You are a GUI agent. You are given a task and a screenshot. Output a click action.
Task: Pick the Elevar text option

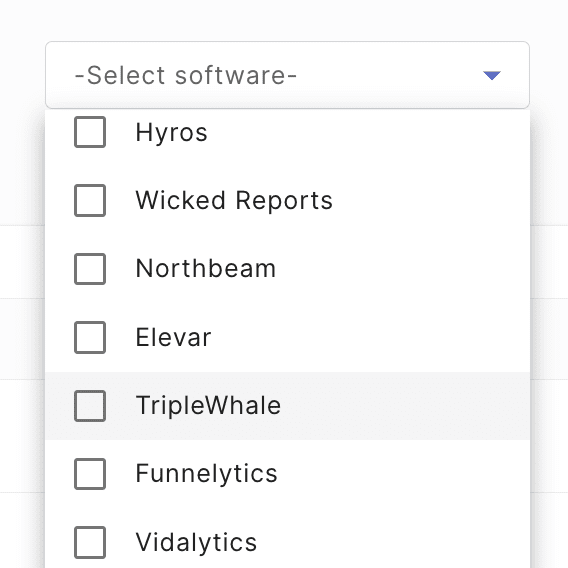[x=173, y=337]
